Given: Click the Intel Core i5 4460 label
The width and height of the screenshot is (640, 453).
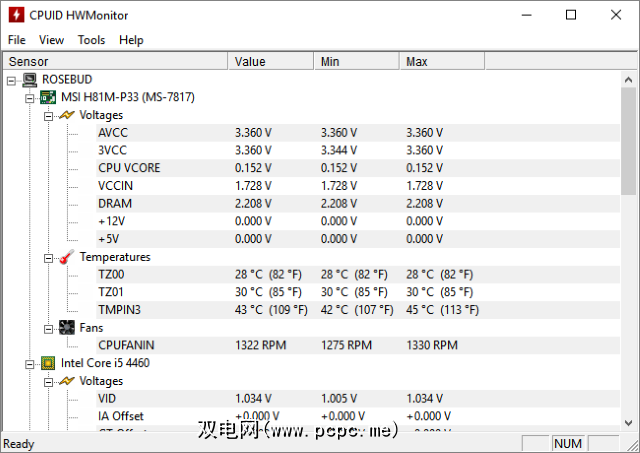Looking at the screenshot, I should pyautogui.click(x=105, y=363).
